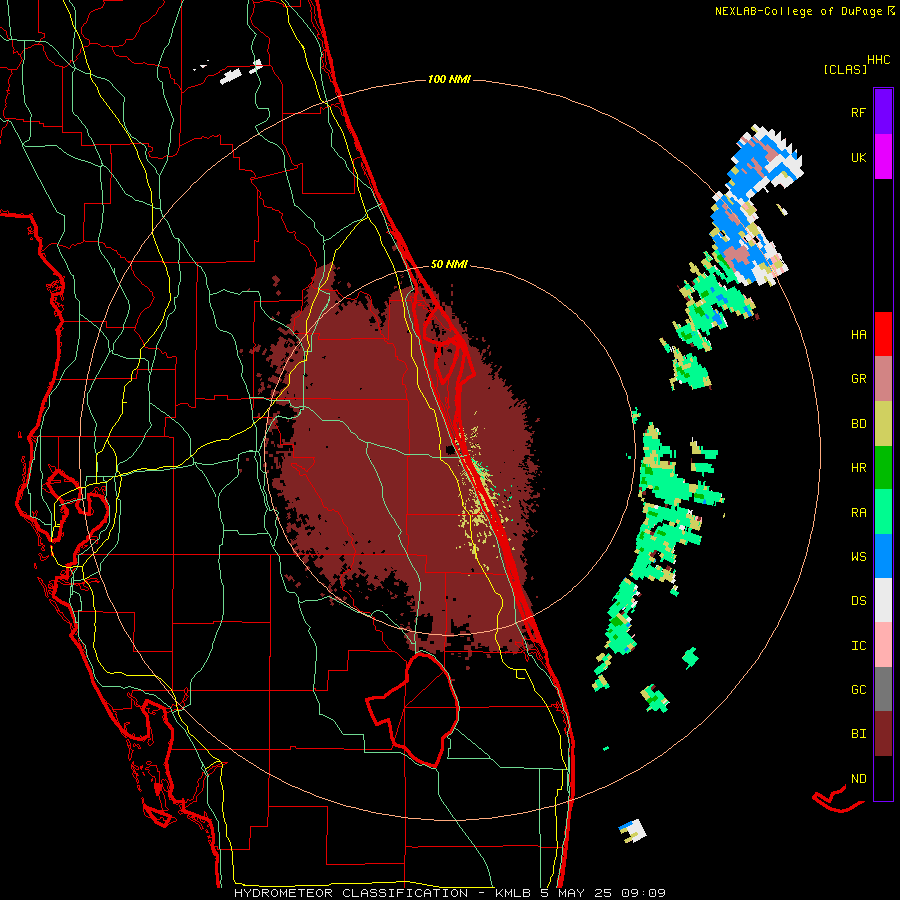The height and width of the screenshot is (900, 900).
Task: Click the HR legend label
Action: tap(858, 468)
